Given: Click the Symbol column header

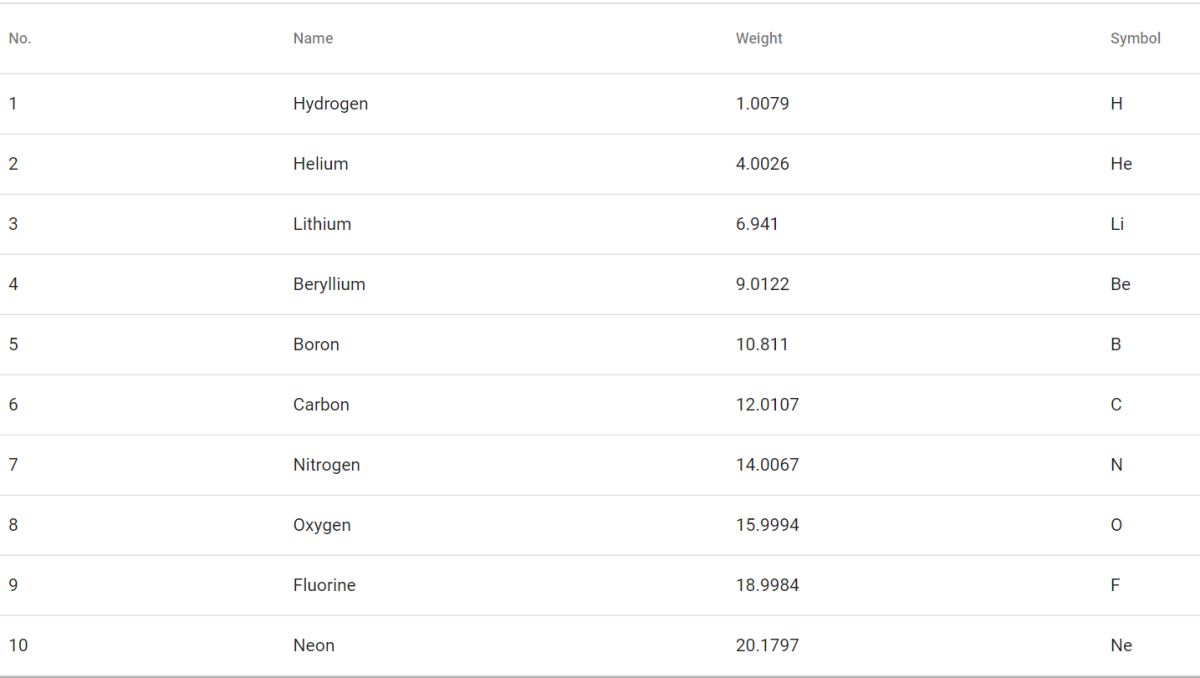Looking at the screenshot, I should [1135, 39].
